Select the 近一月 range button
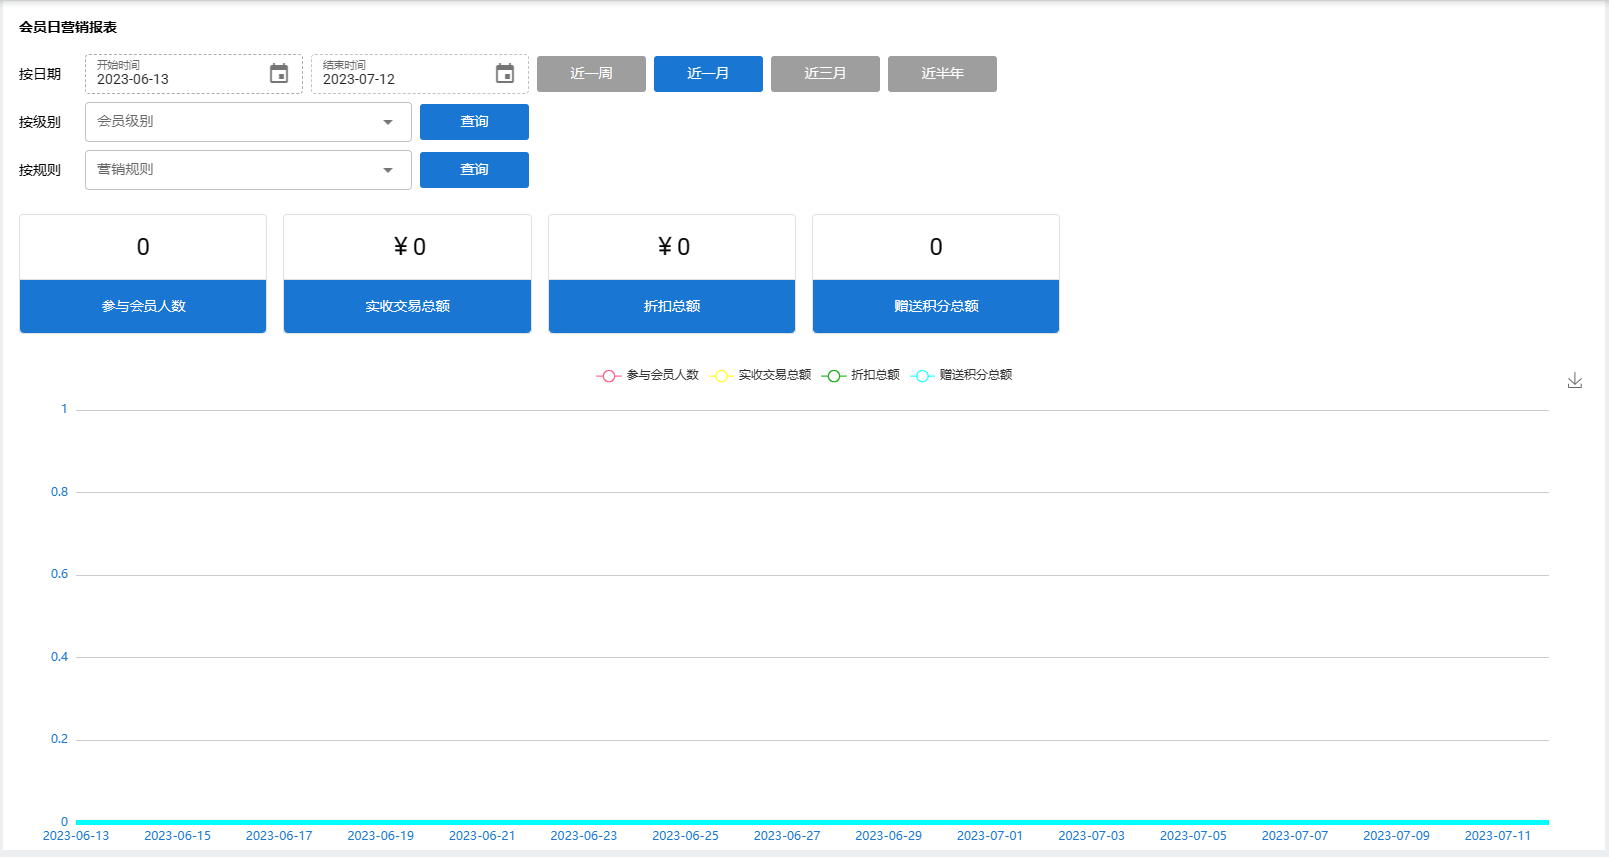Image resolution: width=1609 pixels, height=857 pixels. click(708, 74)
